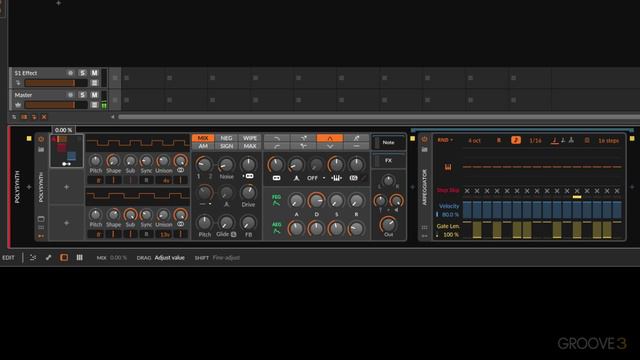Adjust first Velocity step bar in Arpeggiator
Viewport: 640px width, 360px height.
click(x=467, y=210)
